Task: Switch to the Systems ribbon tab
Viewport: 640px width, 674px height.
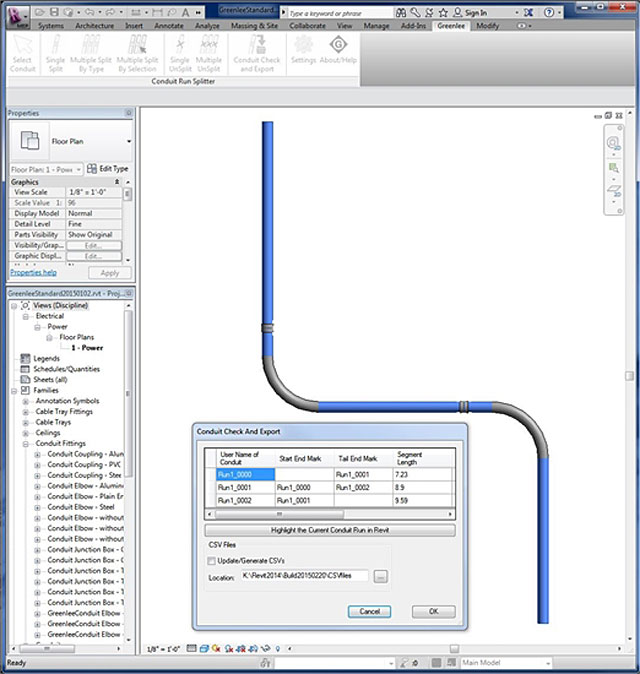Action: [51, 26]
